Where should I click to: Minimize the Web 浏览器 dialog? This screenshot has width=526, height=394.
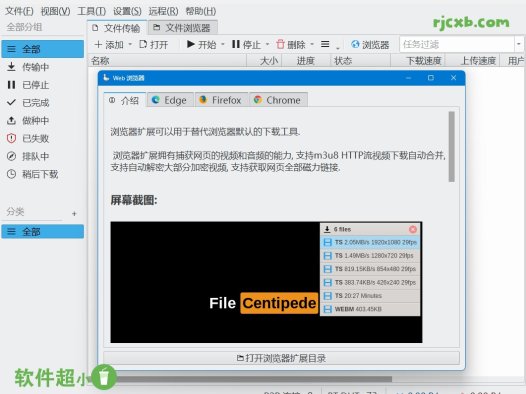pyautogui.click(x=409, y=78)
